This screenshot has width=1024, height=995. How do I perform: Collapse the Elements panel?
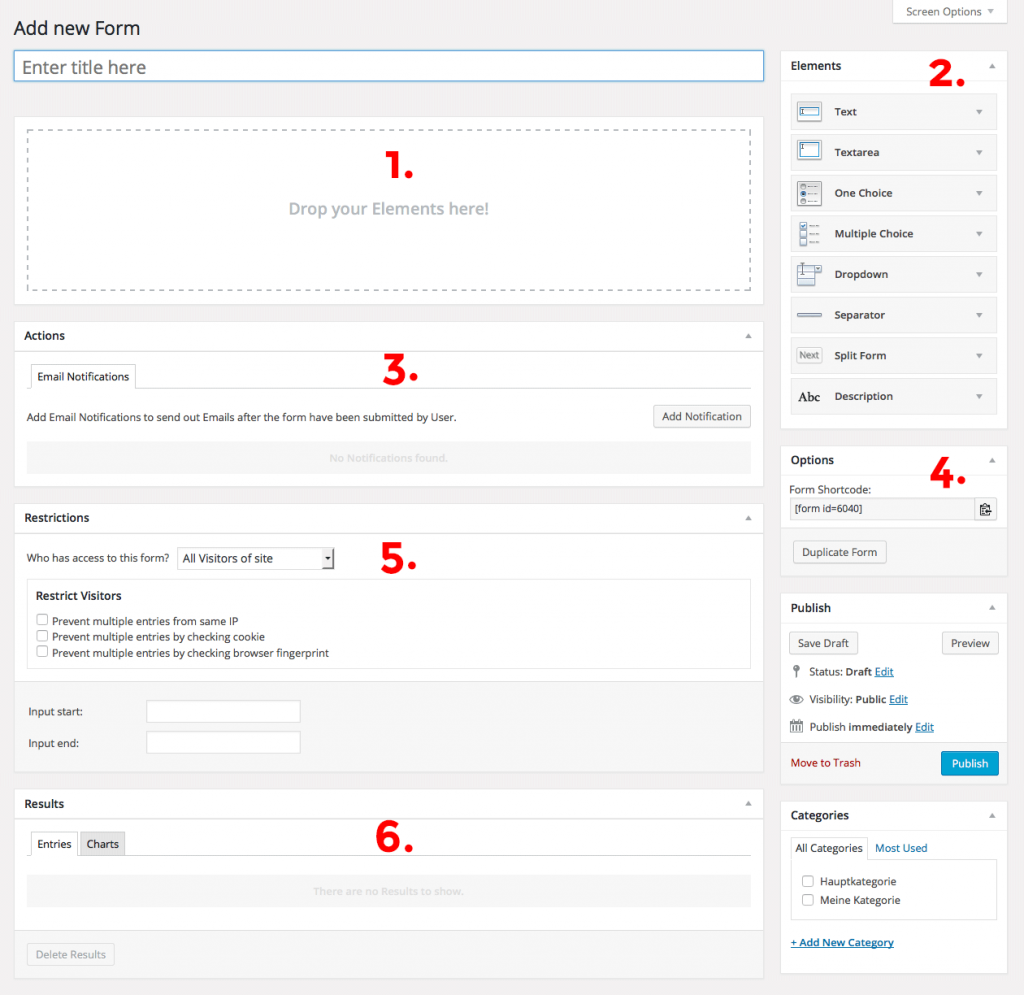click(993, 66)
